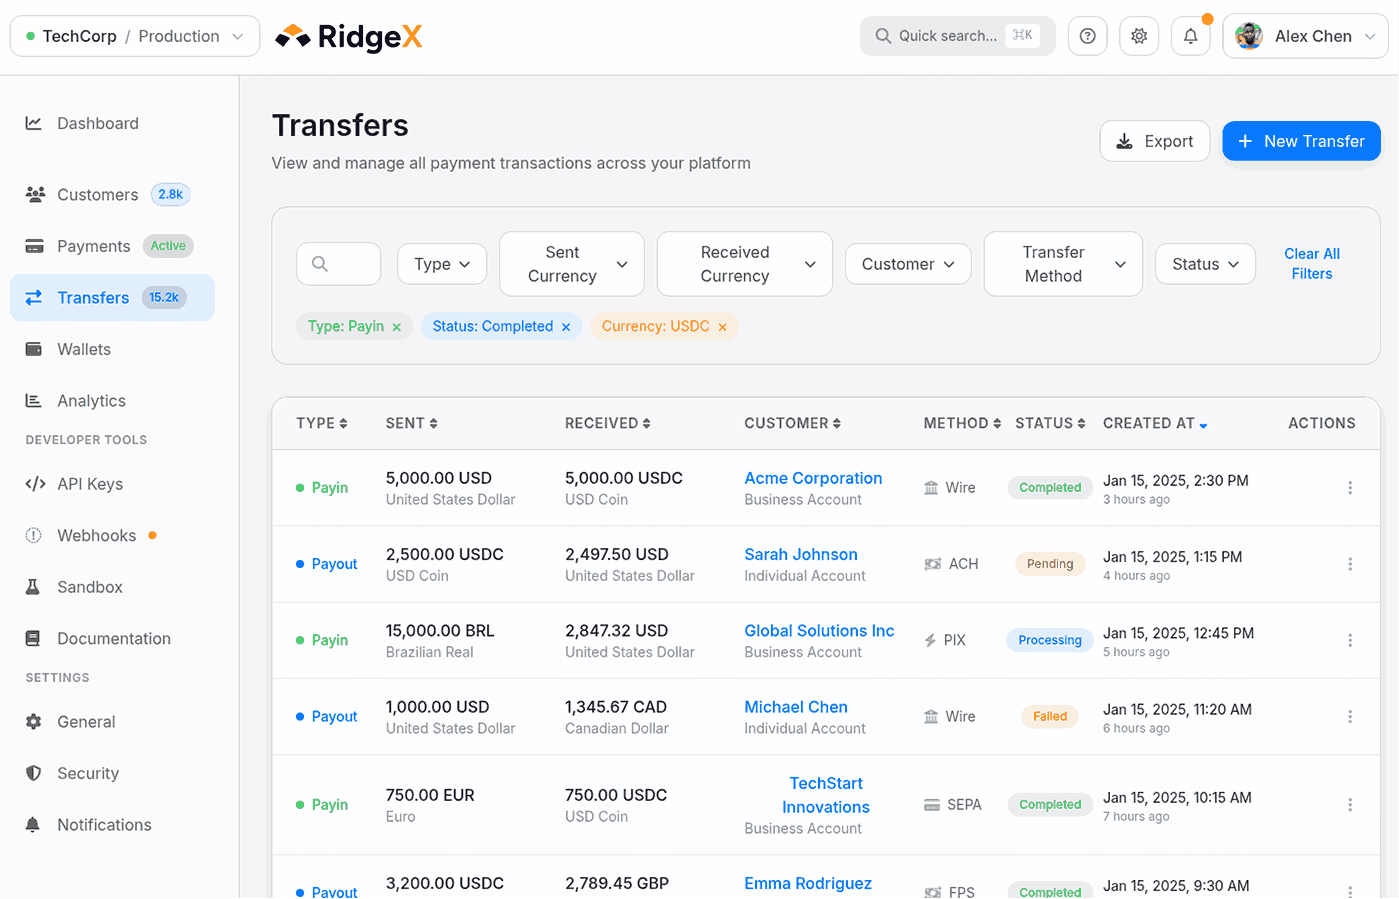Go to Wallets in the sidebar

84,349
